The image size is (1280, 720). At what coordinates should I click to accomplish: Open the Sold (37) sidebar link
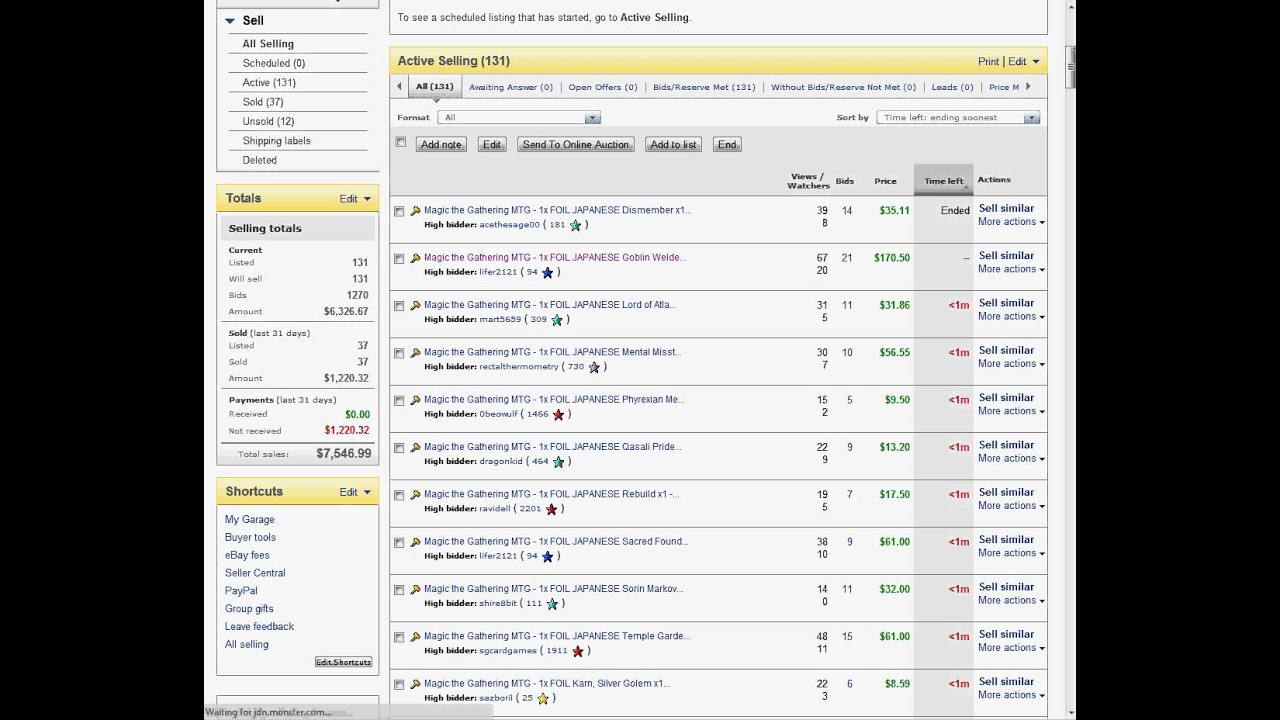[262, 102]
